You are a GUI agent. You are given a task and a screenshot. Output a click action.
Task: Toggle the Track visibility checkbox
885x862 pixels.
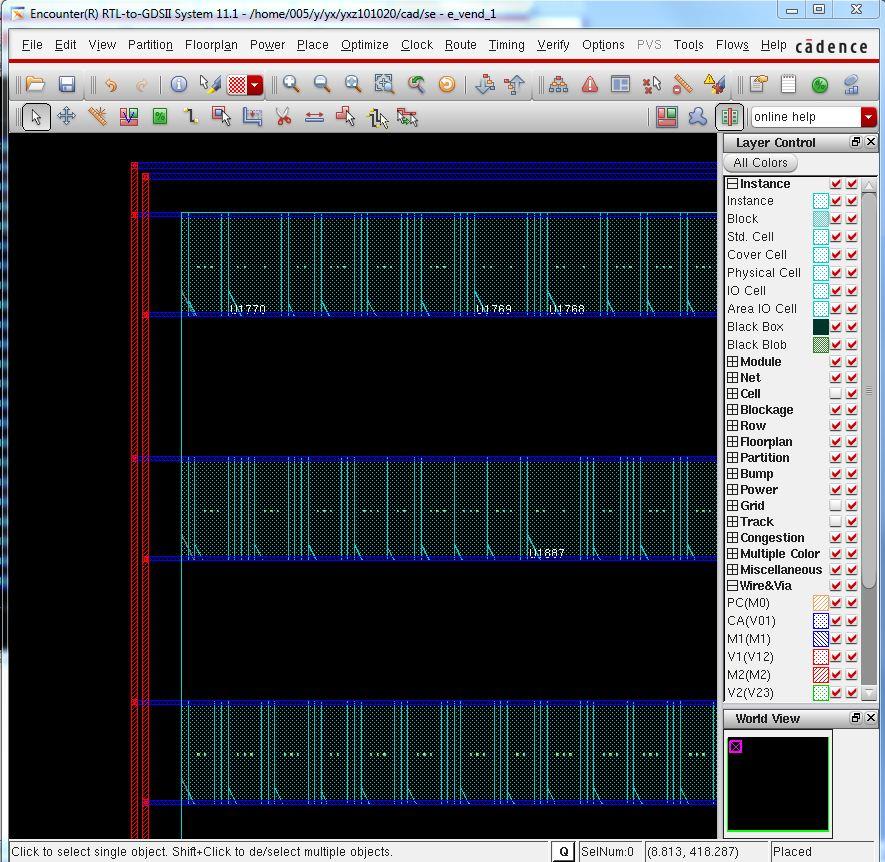[x=836, y=522]
